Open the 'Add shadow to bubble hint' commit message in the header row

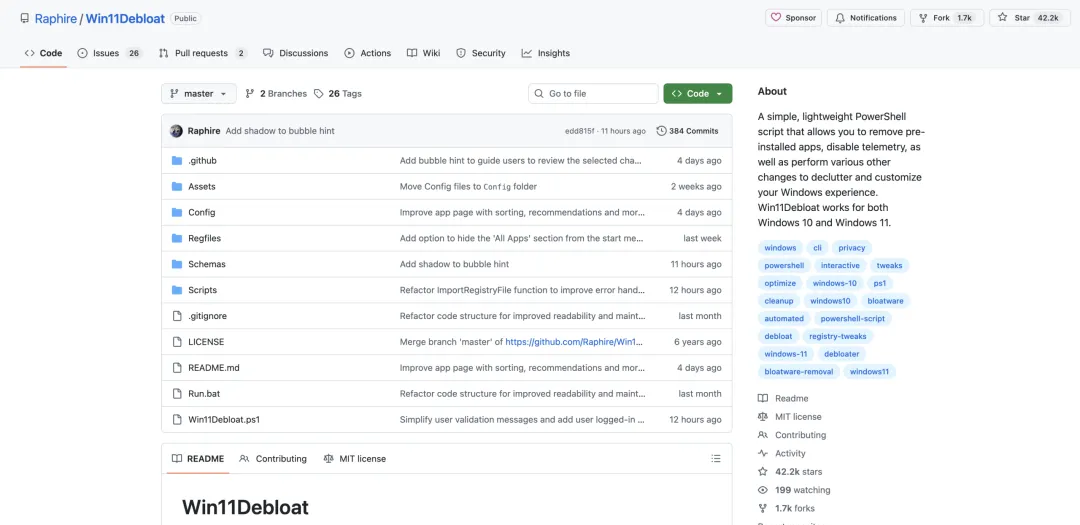280,131
